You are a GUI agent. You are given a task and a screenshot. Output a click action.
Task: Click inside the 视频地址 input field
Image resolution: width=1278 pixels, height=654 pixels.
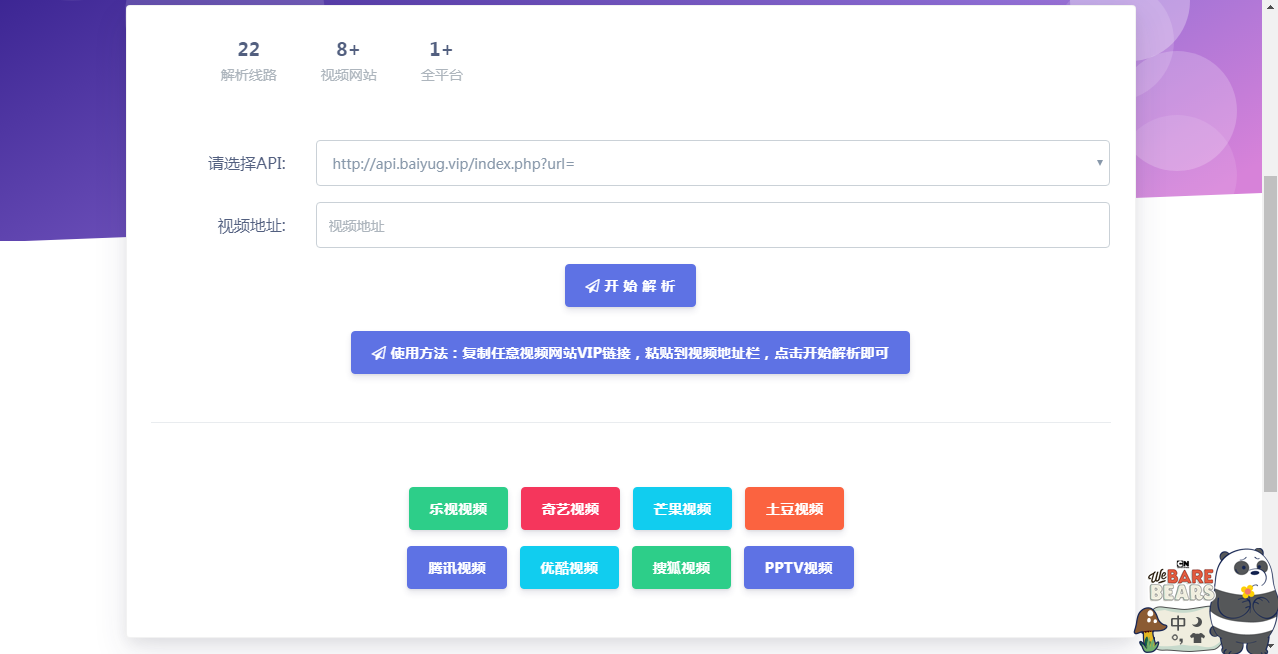712,224
